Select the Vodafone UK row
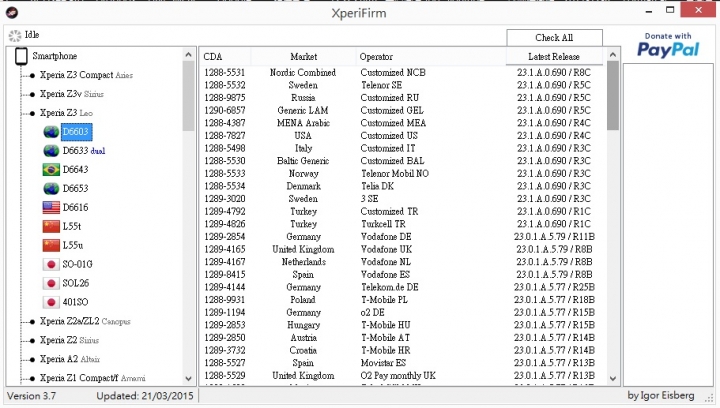 403,249
